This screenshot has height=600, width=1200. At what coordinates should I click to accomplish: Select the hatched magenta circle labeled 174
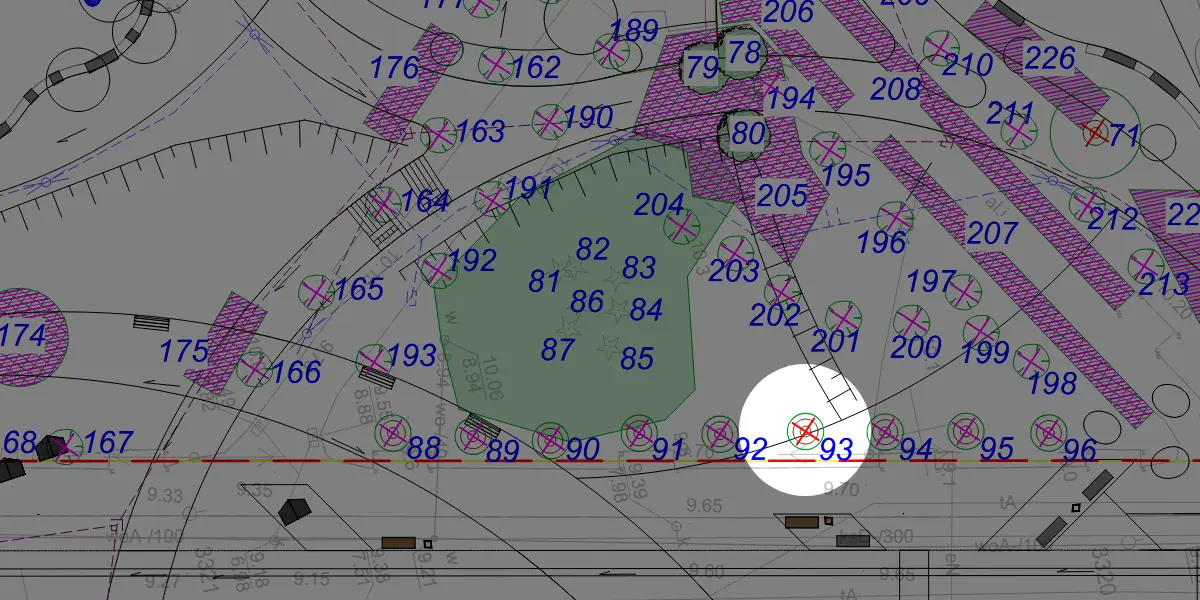coord(25,336)
